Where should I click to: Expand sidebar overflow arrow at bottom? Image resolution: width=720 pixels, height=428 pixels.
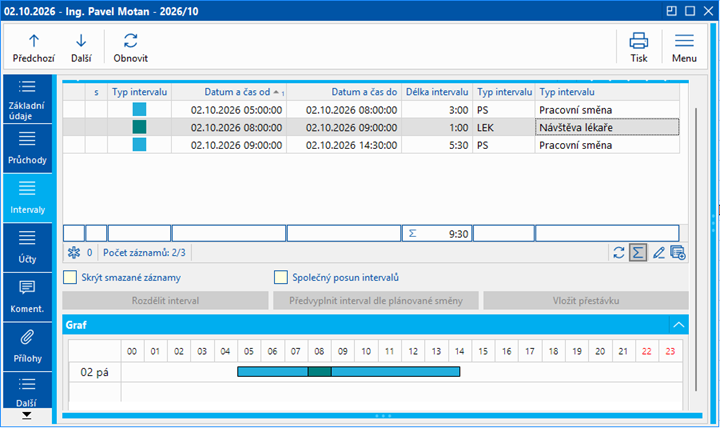(x=27, y=416)
